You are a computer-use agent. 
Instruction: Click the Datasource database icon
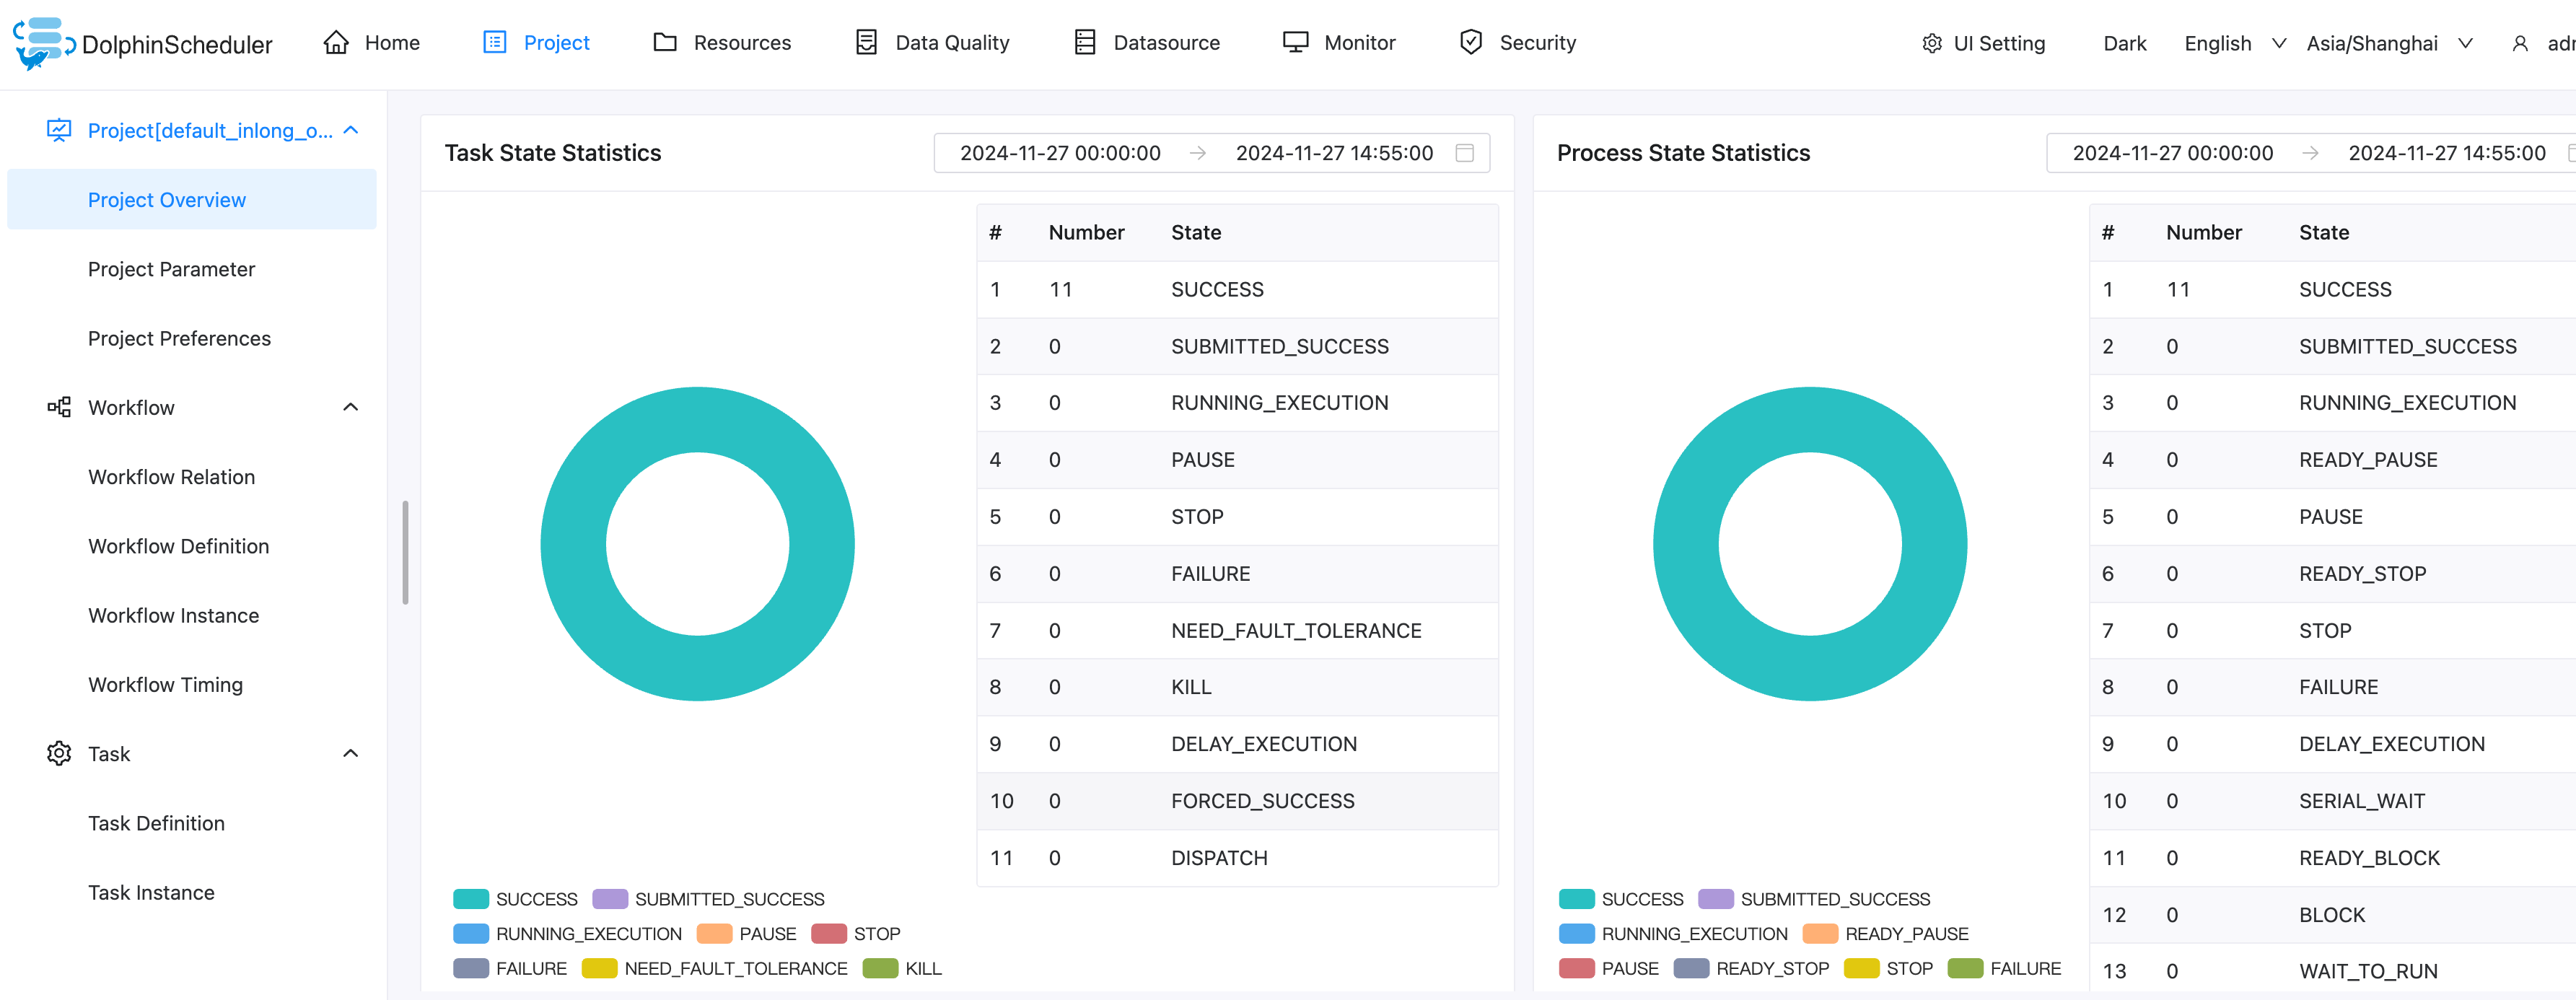[x=1085, y=43]
